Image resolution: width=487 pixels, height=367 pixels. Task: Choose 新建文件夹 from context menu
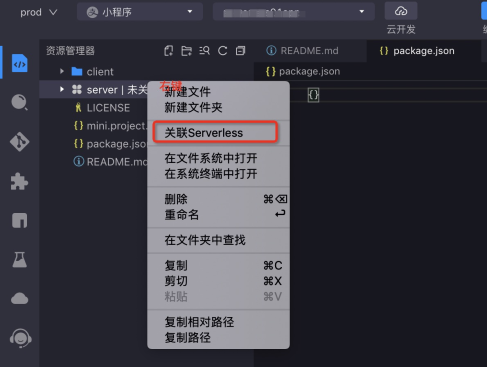[218, 107]
